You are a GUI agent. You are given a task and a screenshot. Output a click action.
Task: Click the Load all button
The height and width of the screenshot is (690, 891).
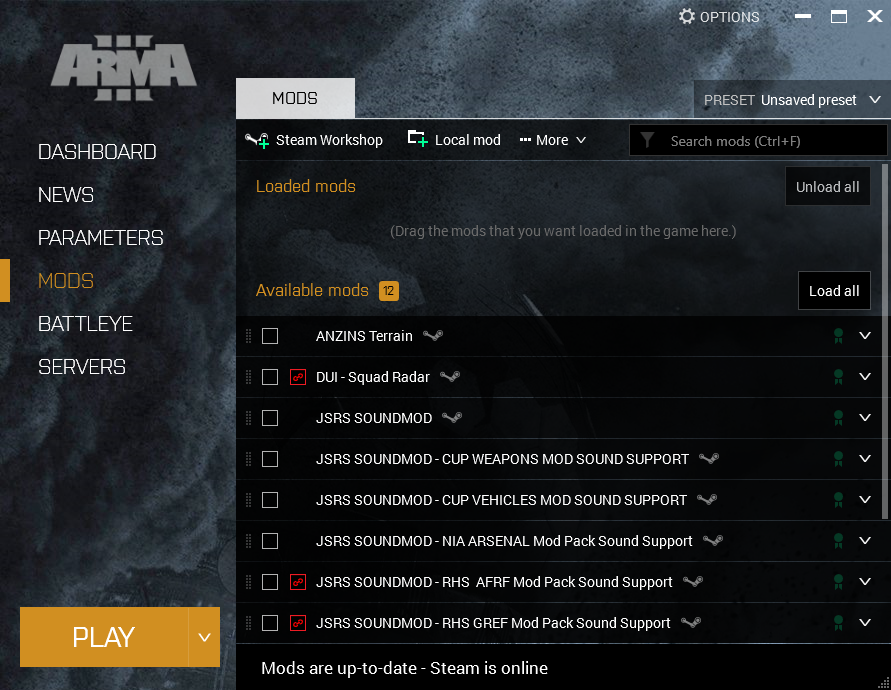point(834,290)
